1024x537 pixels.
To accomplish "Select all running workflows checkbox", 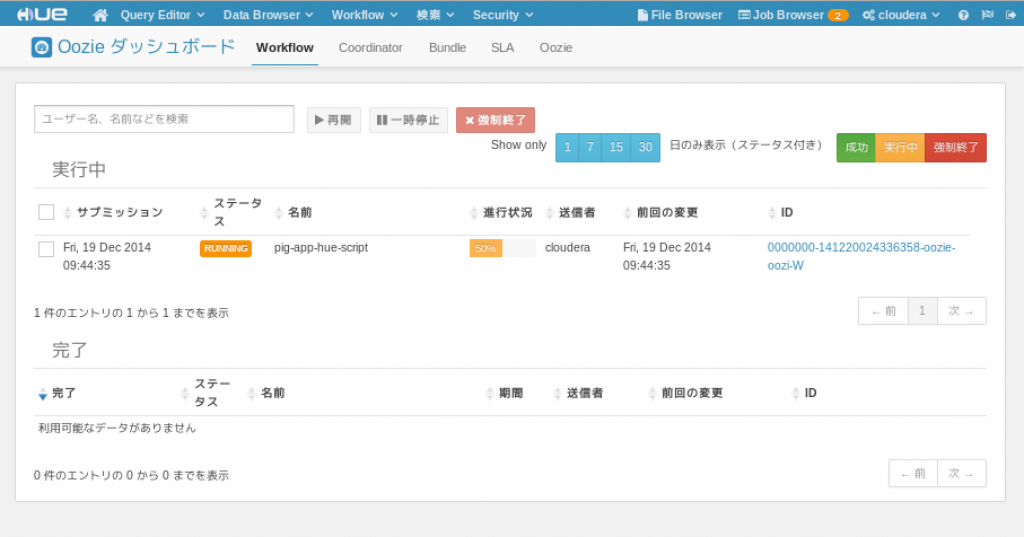I will coord(46,212).
